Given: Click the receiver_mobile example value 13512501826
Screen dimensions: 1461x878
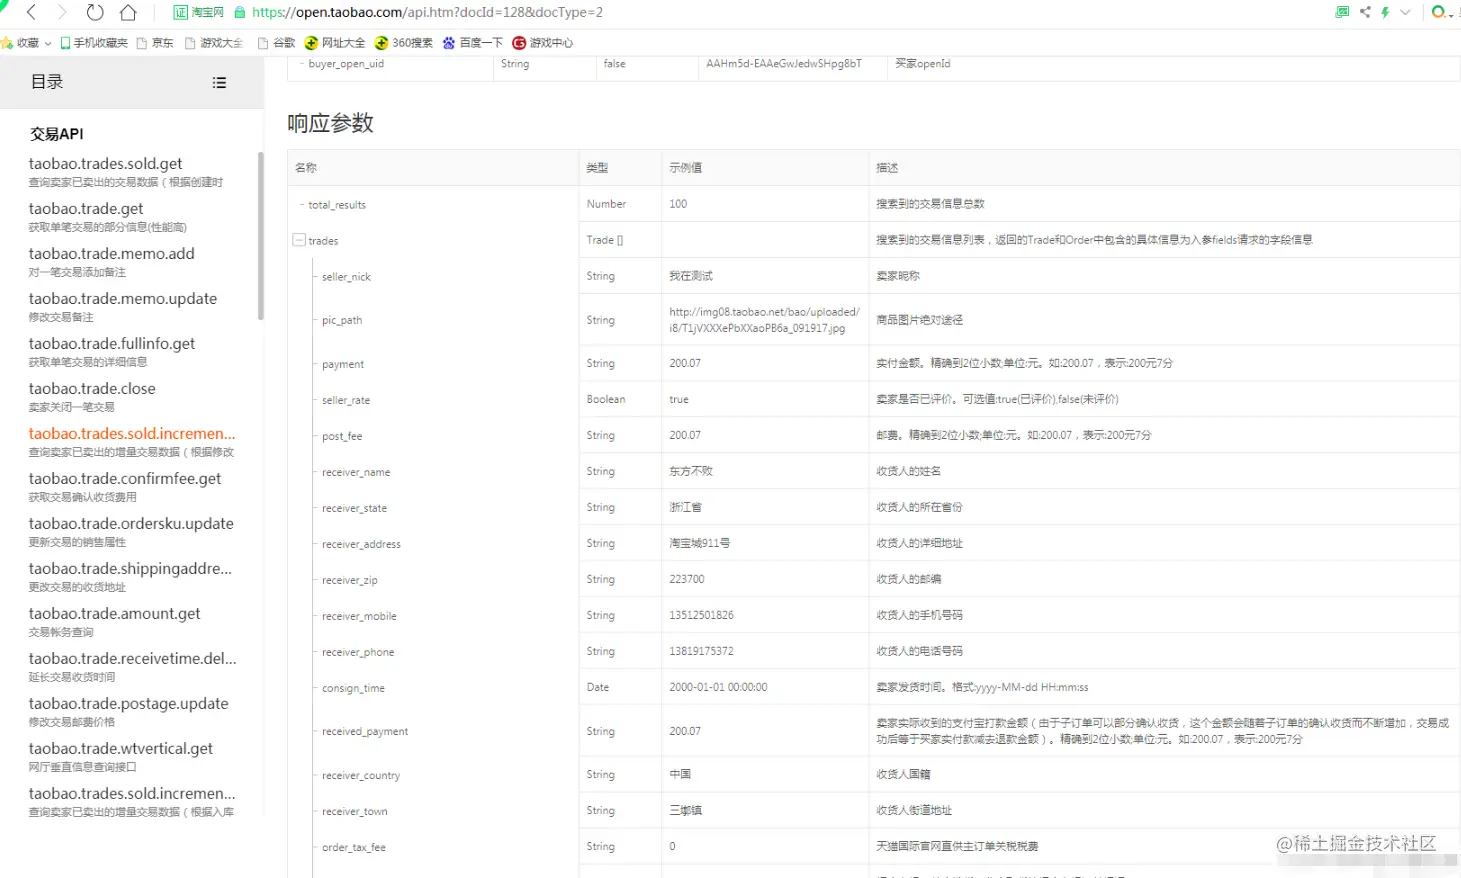Looking at the screenshot, I should coord(701,615).
